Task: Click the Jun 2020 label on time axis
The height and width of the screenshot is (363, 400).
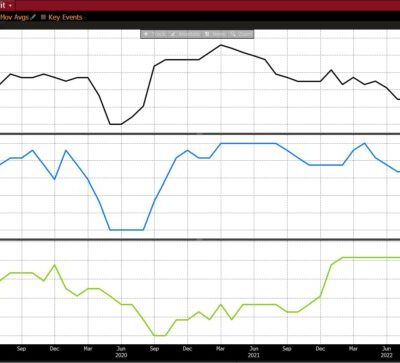Action: click(x=121, y=352)
